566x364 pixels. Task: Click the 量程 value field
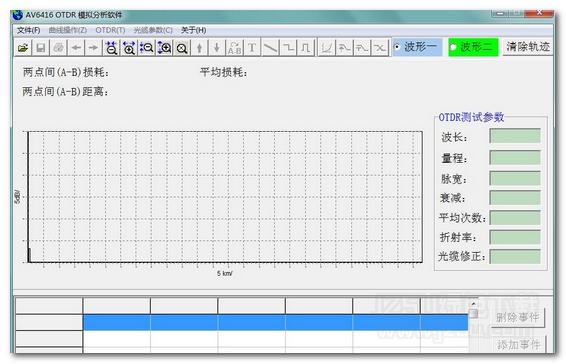515,158
